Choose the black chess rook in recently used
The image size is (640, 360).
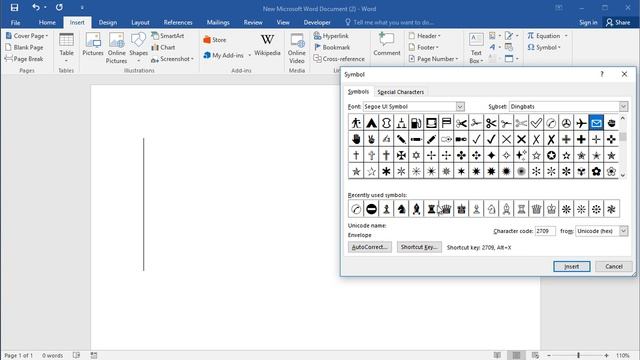point(431,209)
